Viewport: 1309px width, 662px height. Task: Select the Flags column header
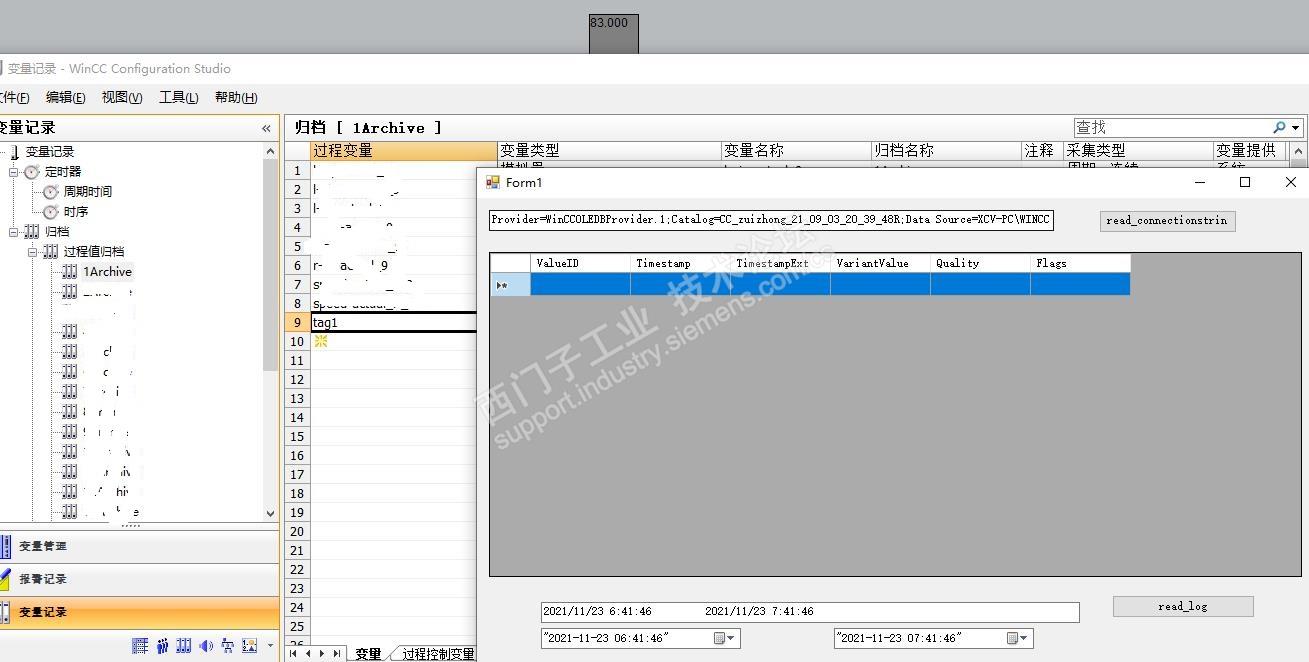click(1080, 263)
